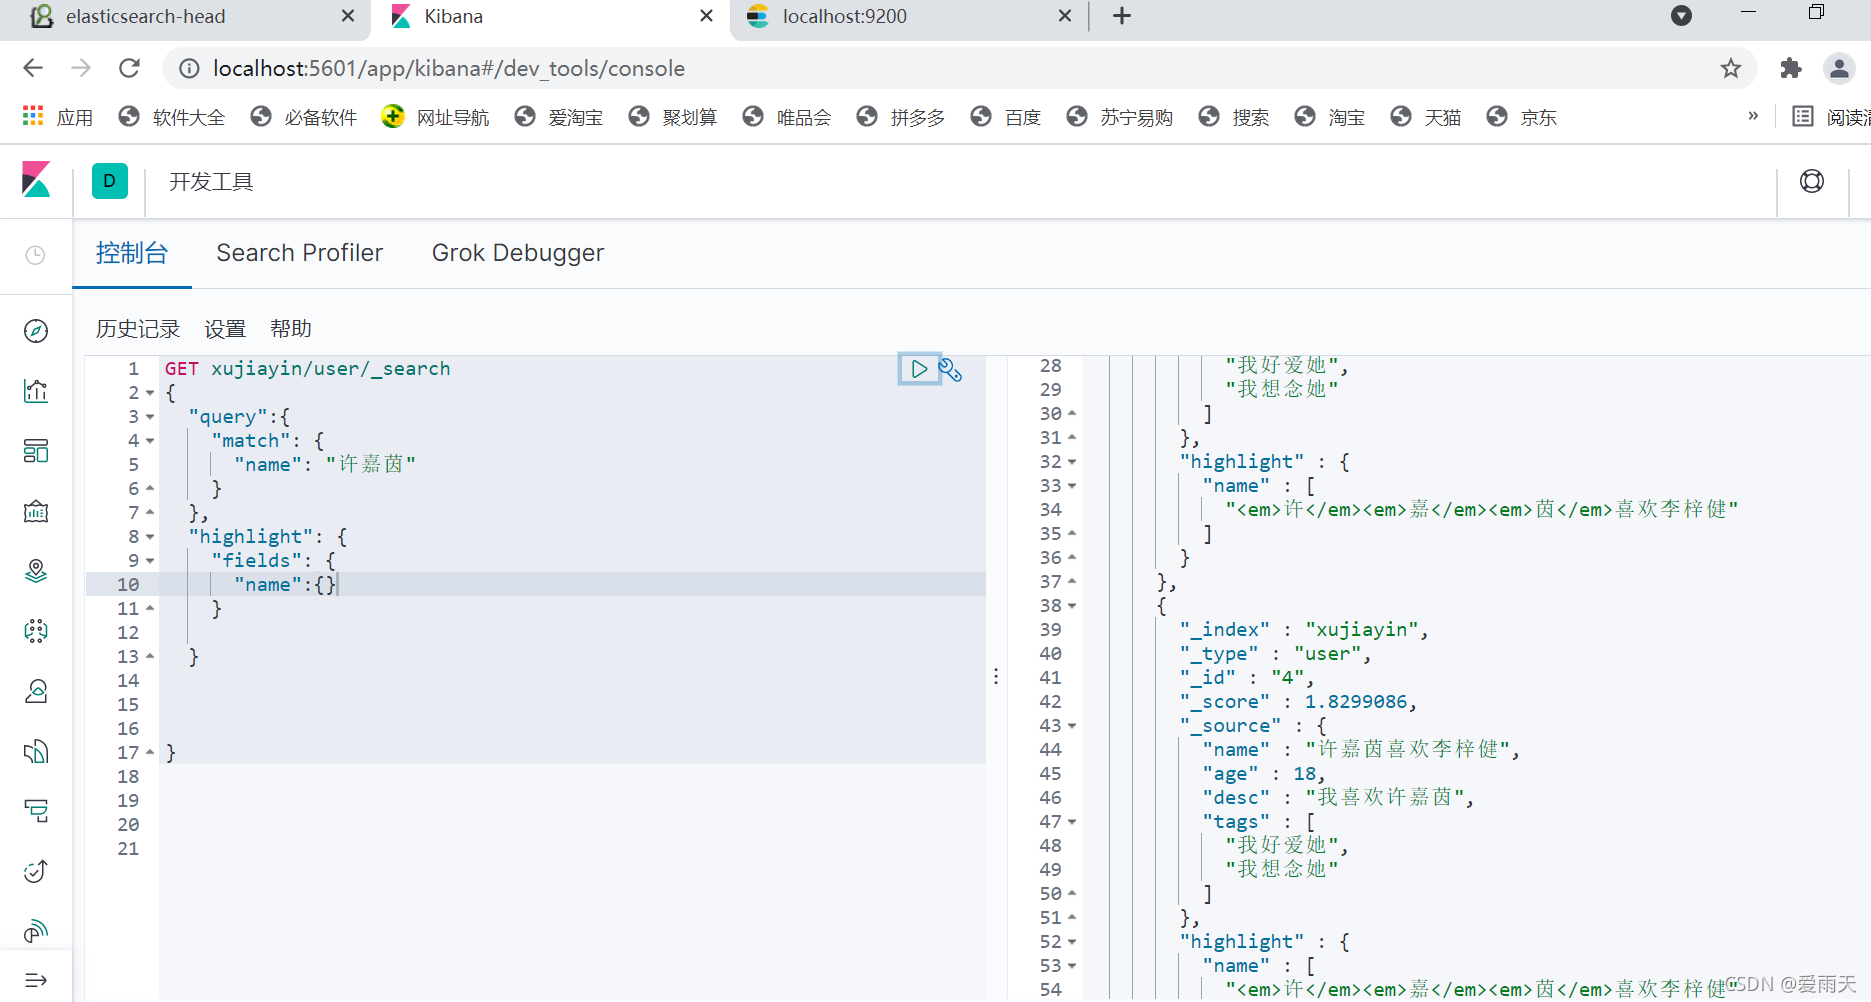The image size is (1871, 1002).
Task: Collapse fold arrow at editor line 2
Action: [x=150, y=393]
